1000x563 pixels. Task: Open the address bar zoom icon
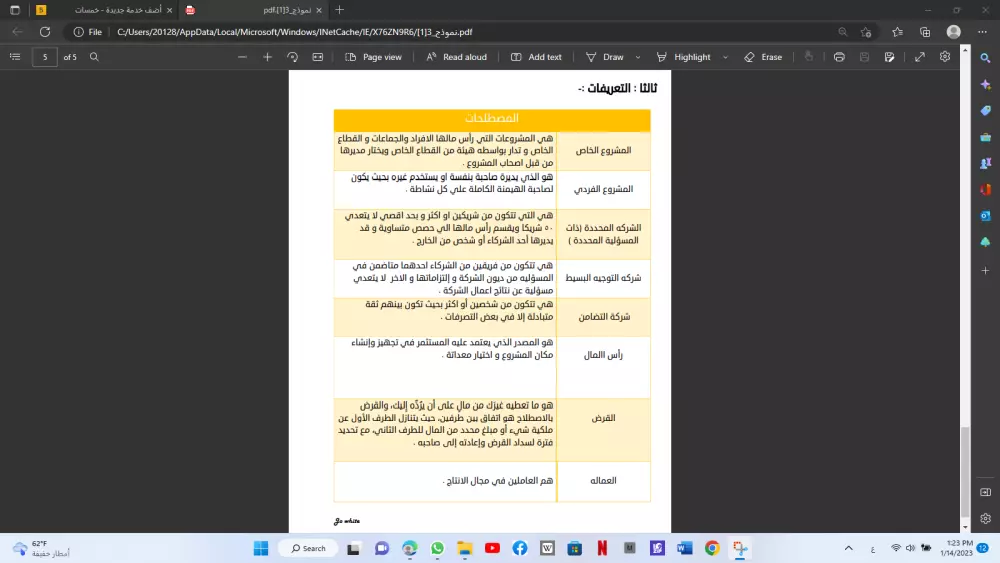click(843, 32)
